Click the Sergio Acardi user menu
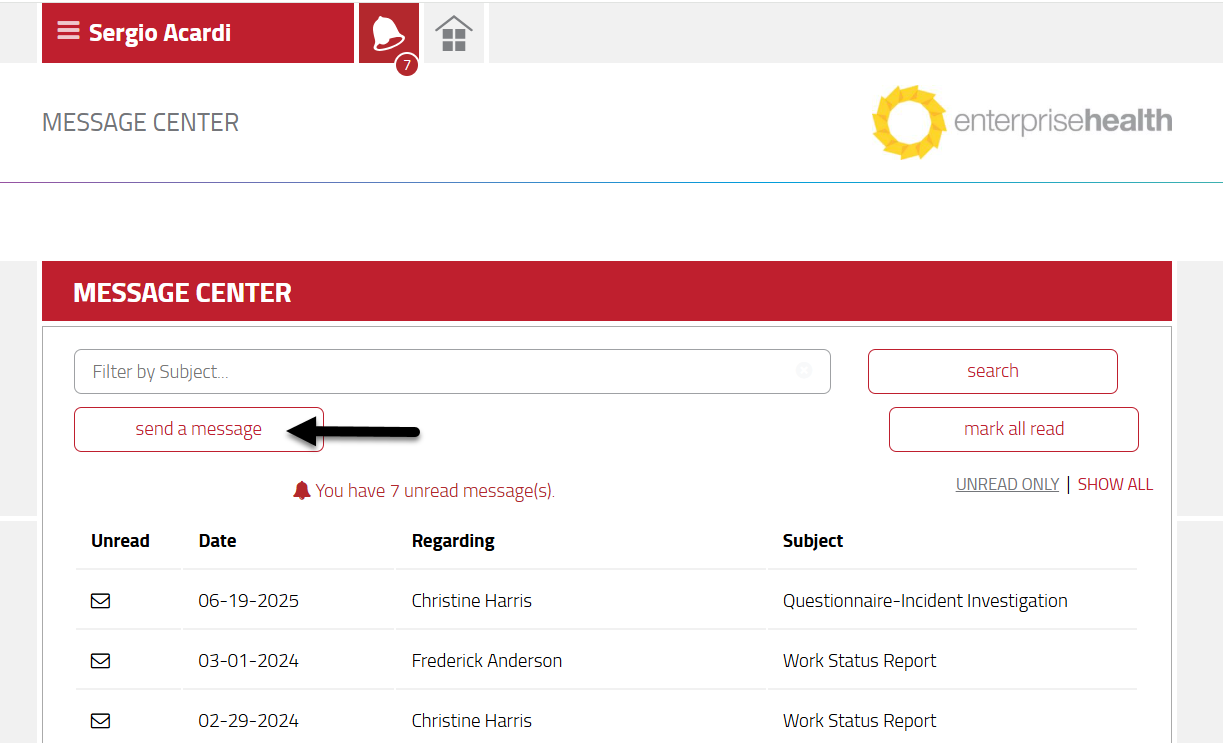This screenshot has width=1223, height=743. (160, 32)
